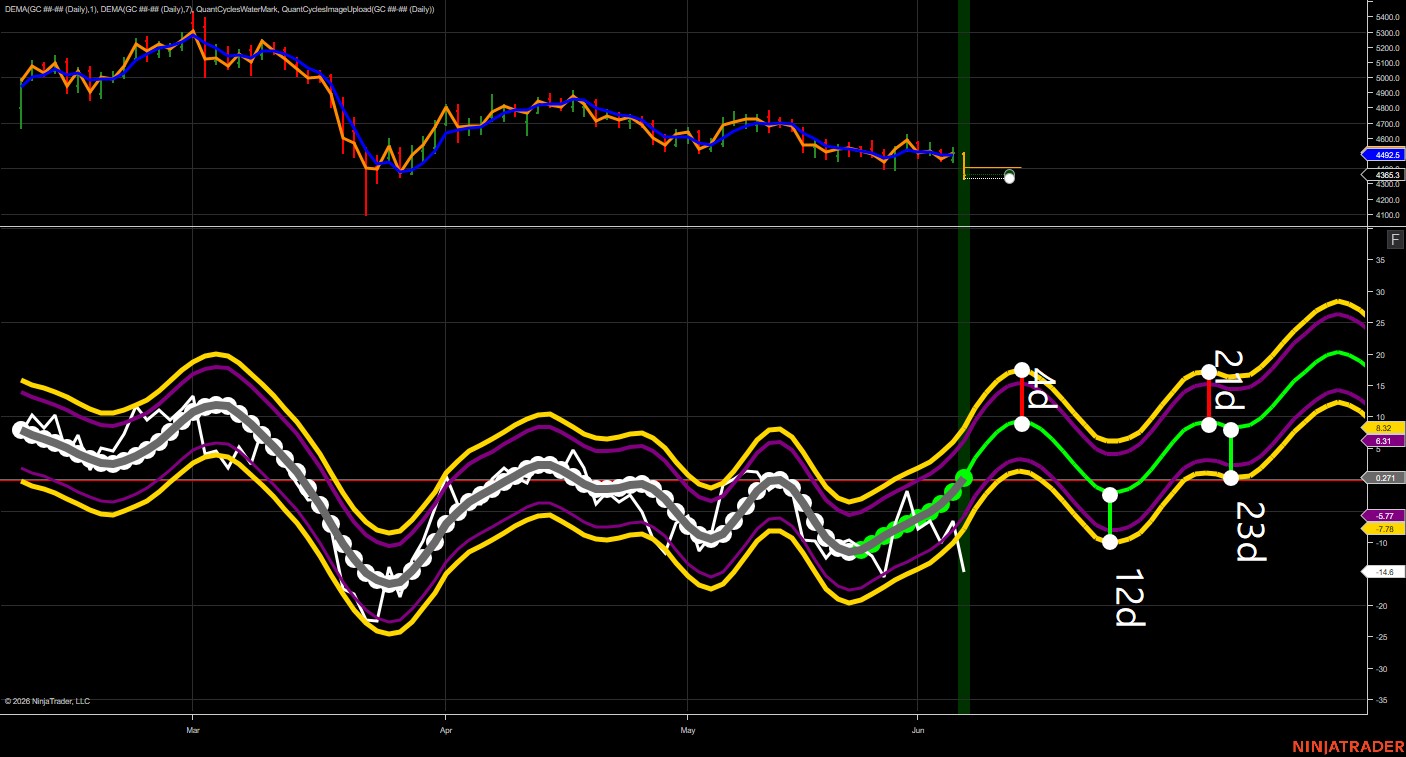Click the -25 oscillator axis label

[1380, 637]
